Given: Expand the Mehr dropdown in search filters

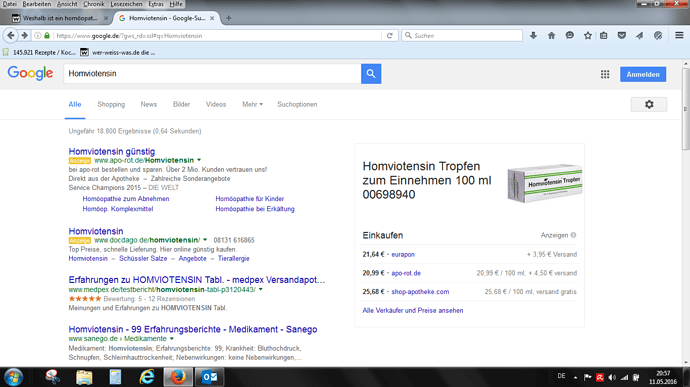Looking at the screenshot, I should (252, 104).
